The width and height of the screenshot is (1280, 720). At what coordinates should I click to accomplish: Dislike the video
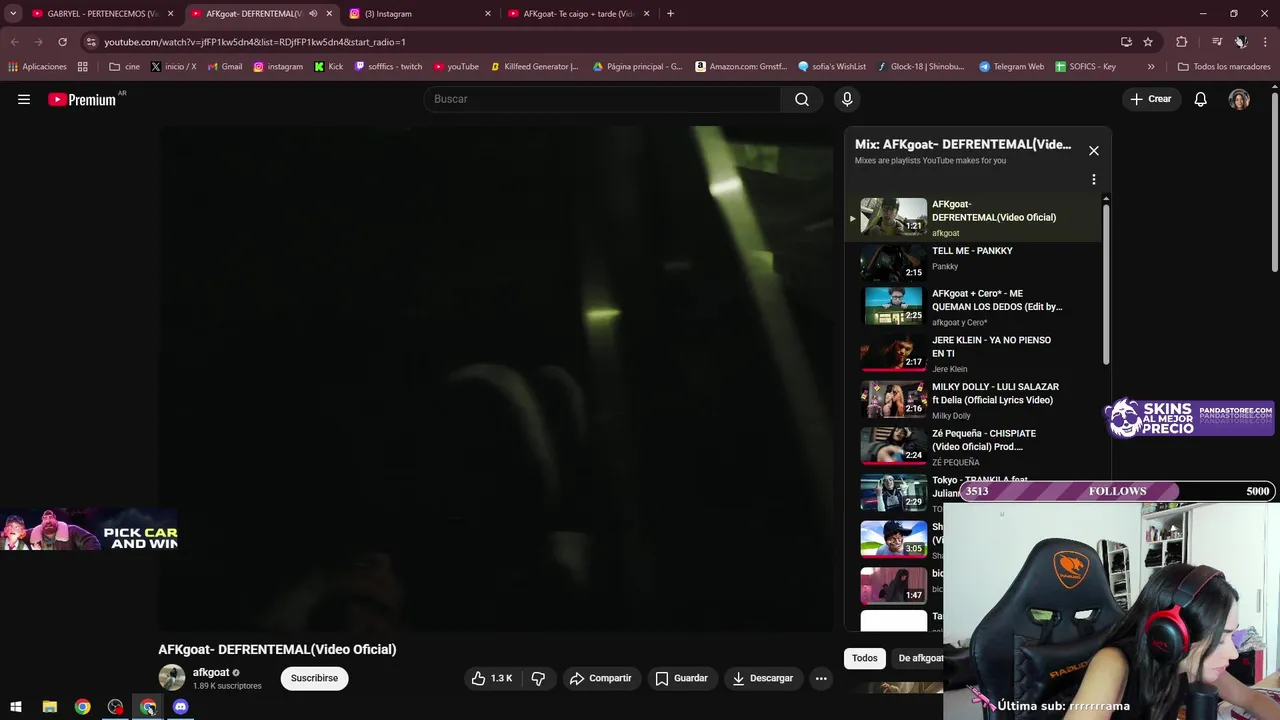point(538,678)
